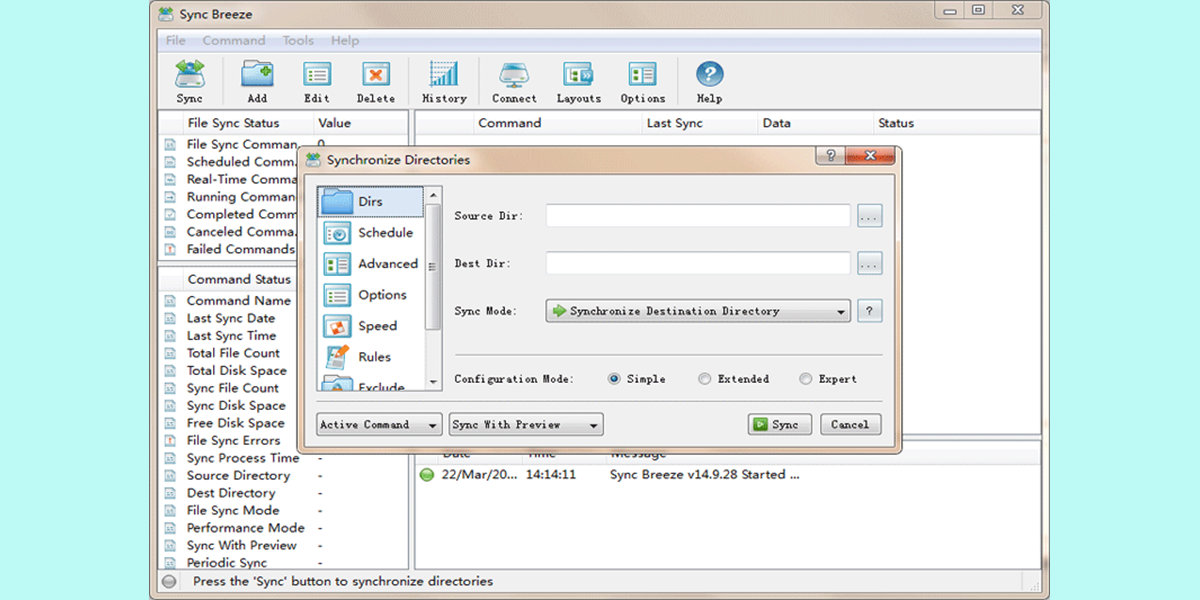Open the Rules category in dialog sidebar

click(370, 357)
